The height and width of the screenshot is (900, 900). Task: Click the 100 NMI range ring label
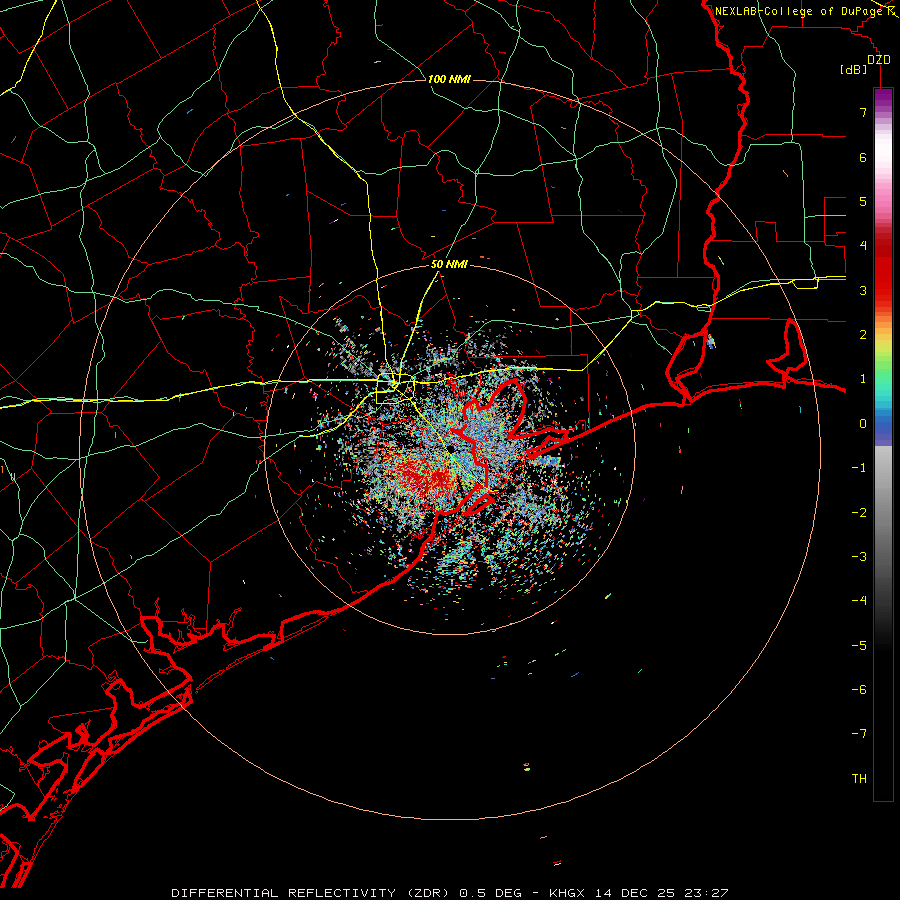449,79
